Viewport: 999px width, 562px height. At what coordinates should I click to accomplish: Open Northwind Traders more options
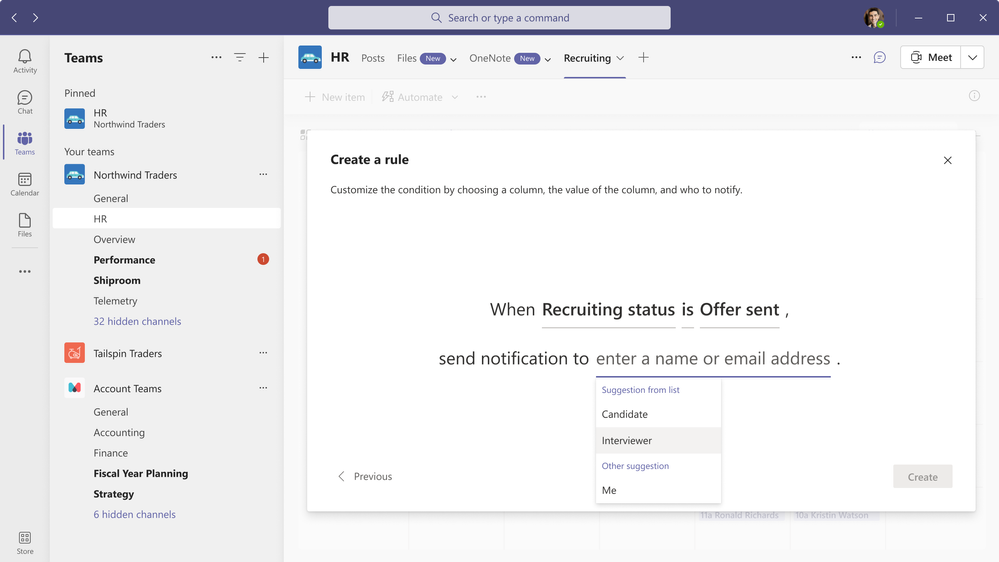click(x=263, y=175)
